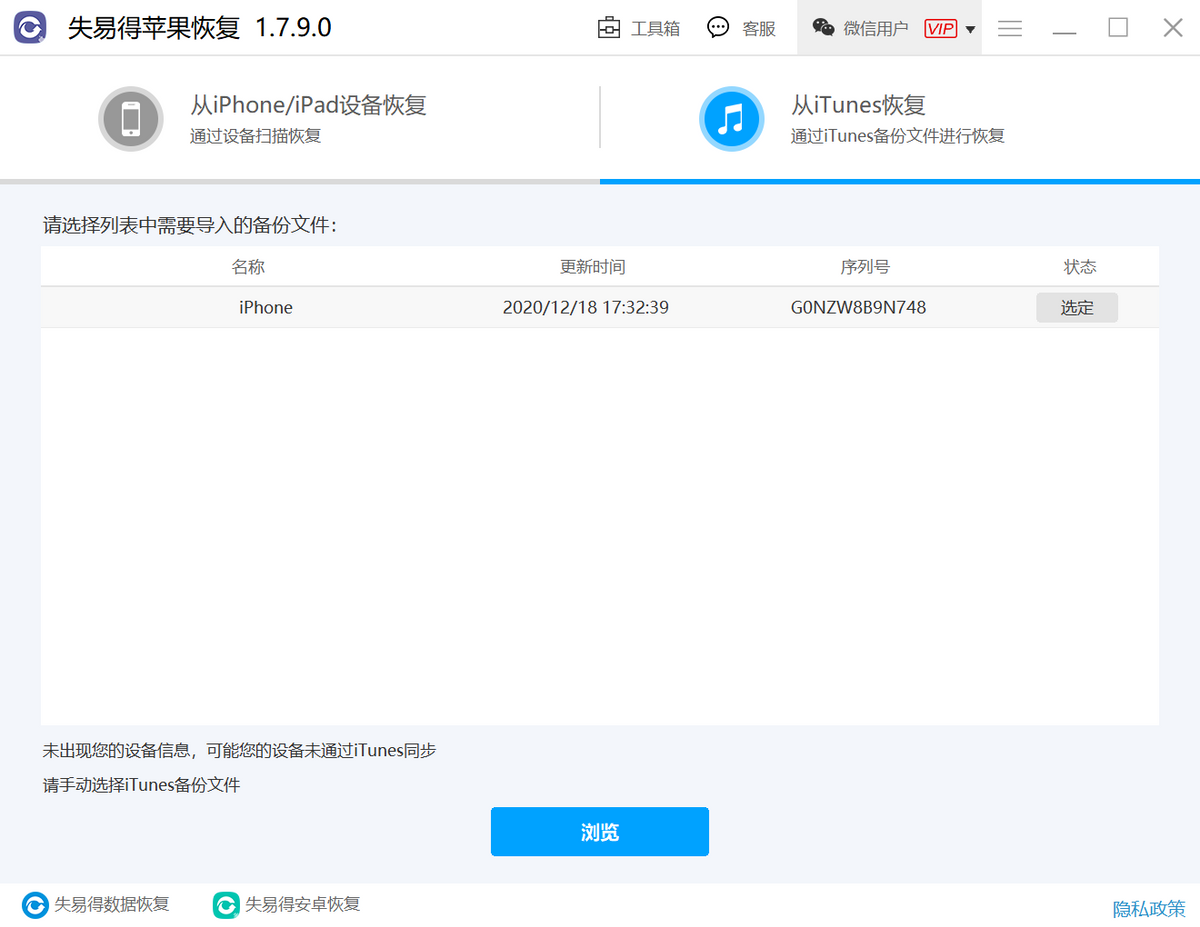Click the WeChat icon beside 微信用户
Viewport: 1200px width, 927px height.
823,28
